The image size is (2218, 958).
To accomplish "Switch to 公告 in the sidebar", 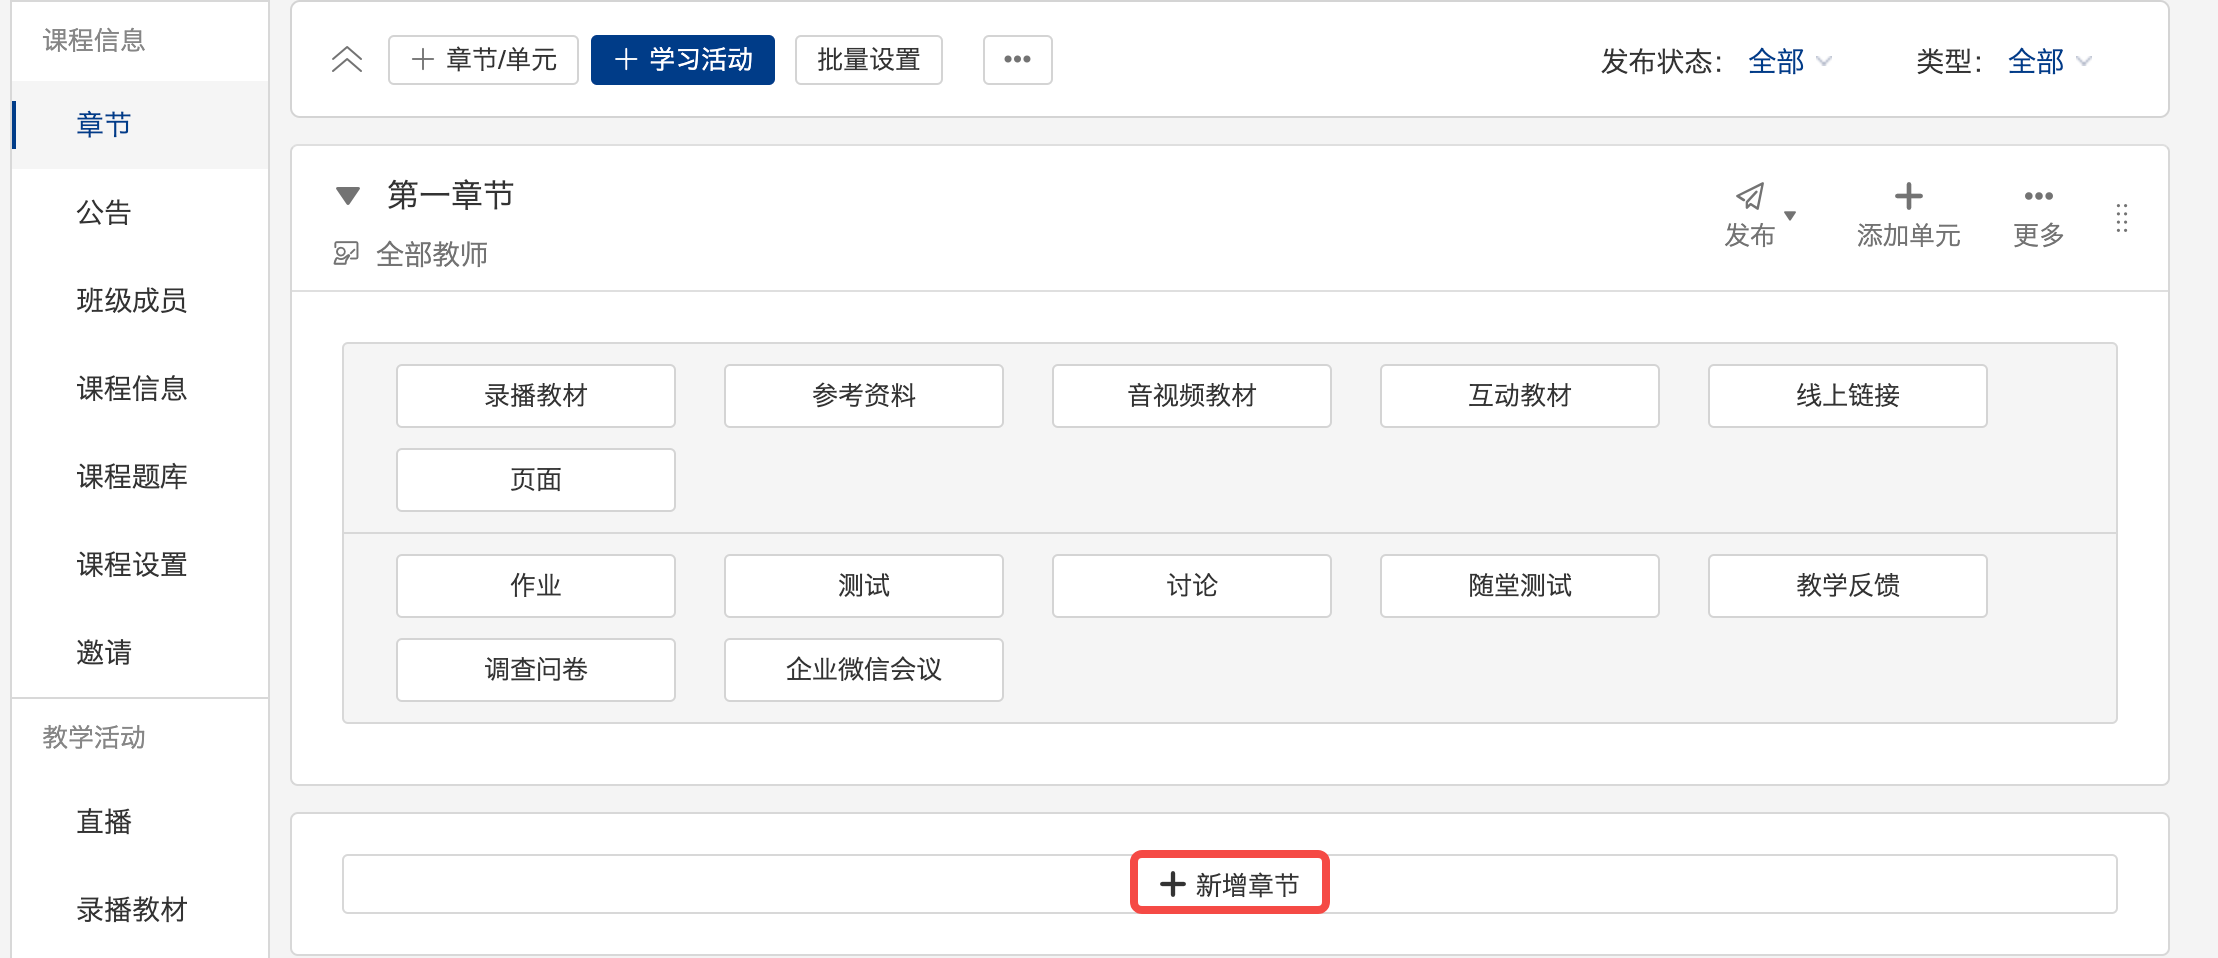I will coord(104,212).
